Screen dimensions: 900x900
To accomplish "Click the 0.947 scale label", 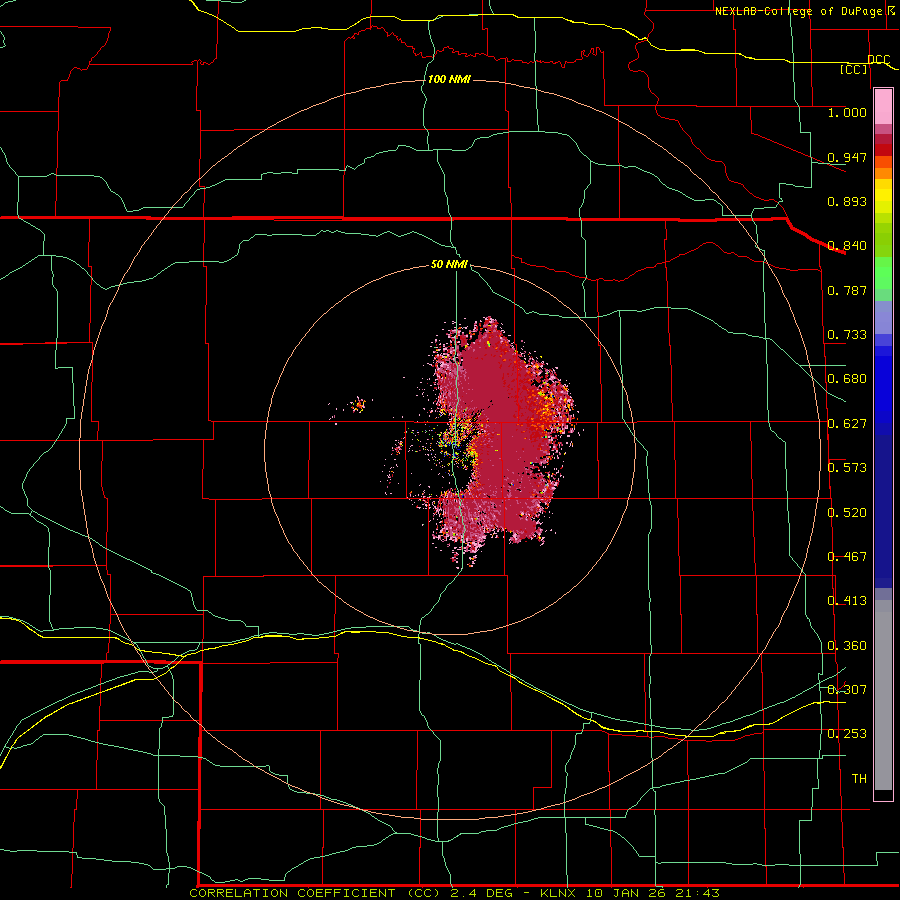I will click(x=847, y=157).
